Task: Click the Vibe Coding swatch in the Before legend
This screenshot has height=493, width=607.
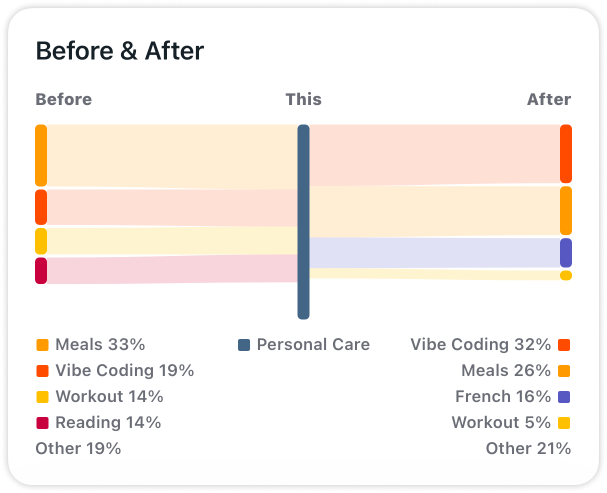Action: [x=42, y=370]
